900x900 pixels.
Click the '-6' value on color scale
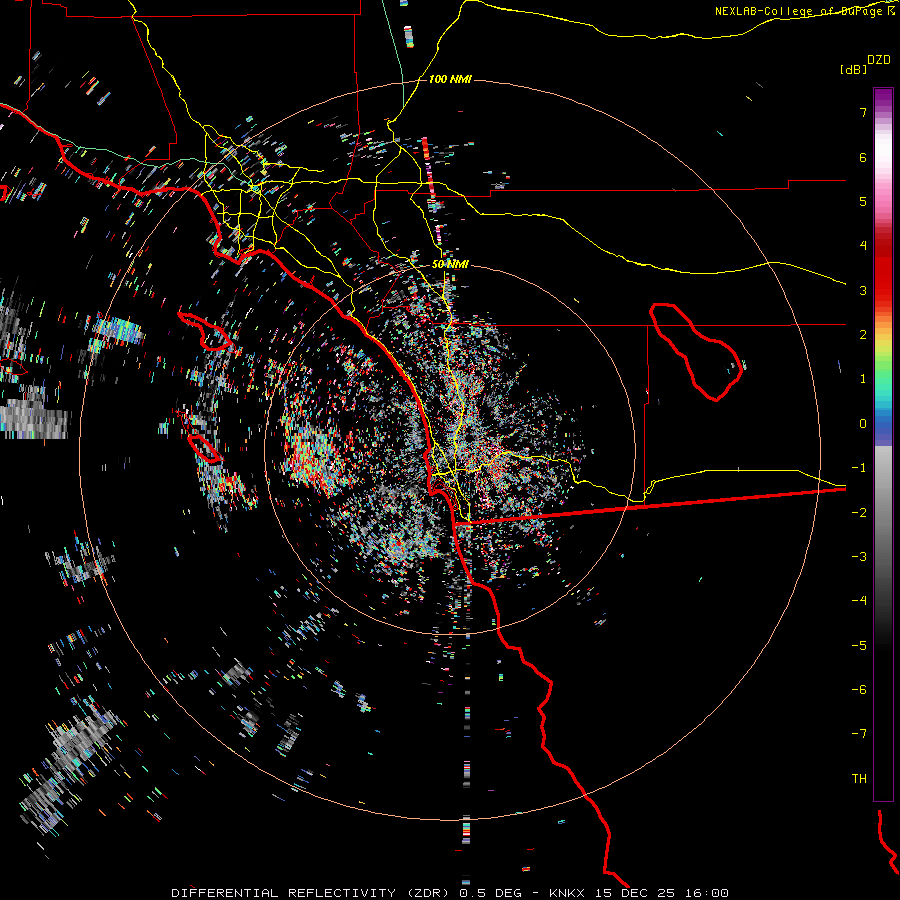click(859, 690)
